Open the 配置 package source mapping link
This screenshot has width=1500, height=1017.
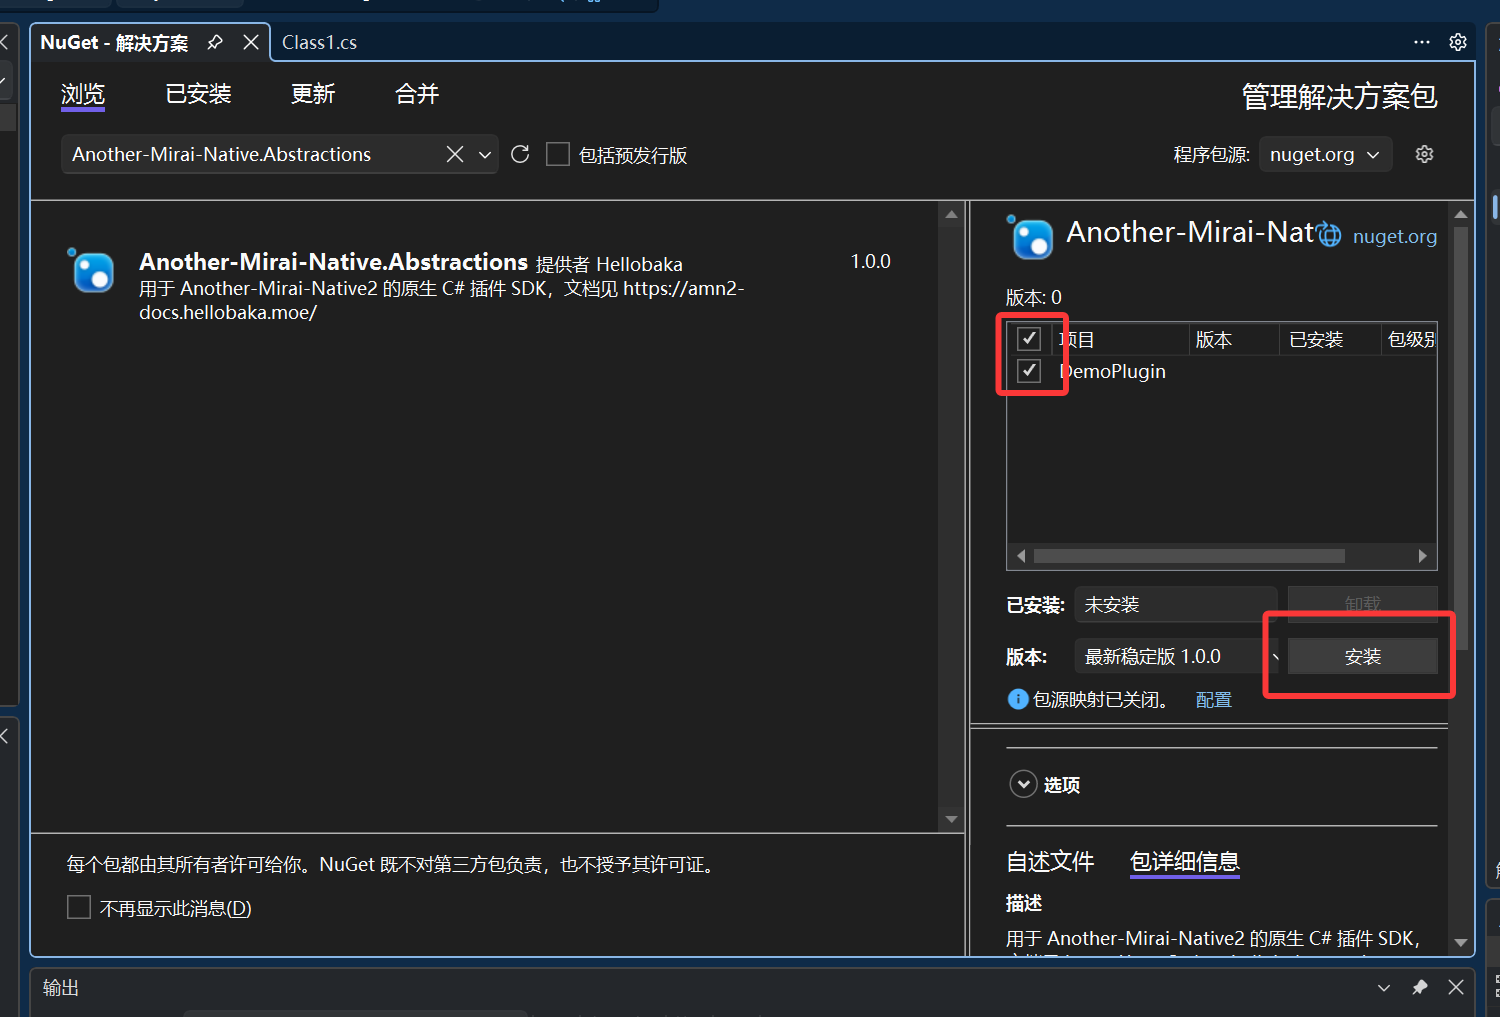1213,699
